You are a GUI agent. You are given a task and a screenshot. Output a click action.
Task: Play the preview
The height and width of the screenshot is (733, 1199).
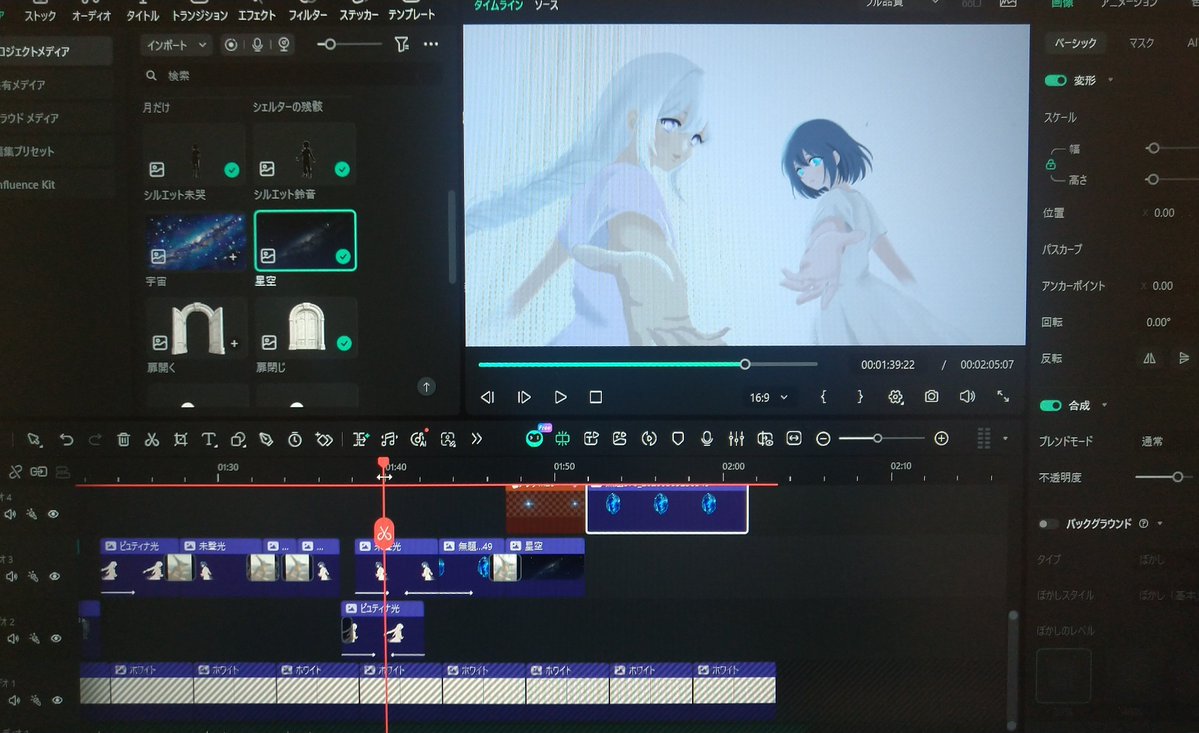coord(560,397)
